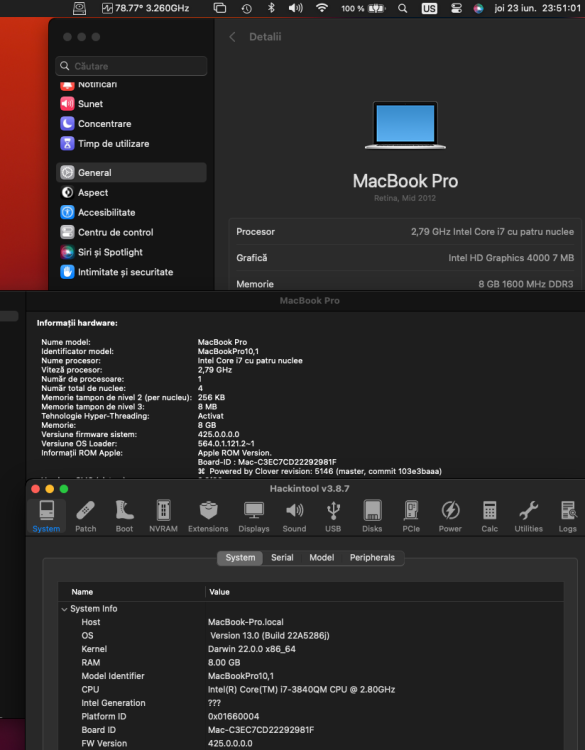
Task: Open Siri from the menu bar
Action: click(478, 8)
